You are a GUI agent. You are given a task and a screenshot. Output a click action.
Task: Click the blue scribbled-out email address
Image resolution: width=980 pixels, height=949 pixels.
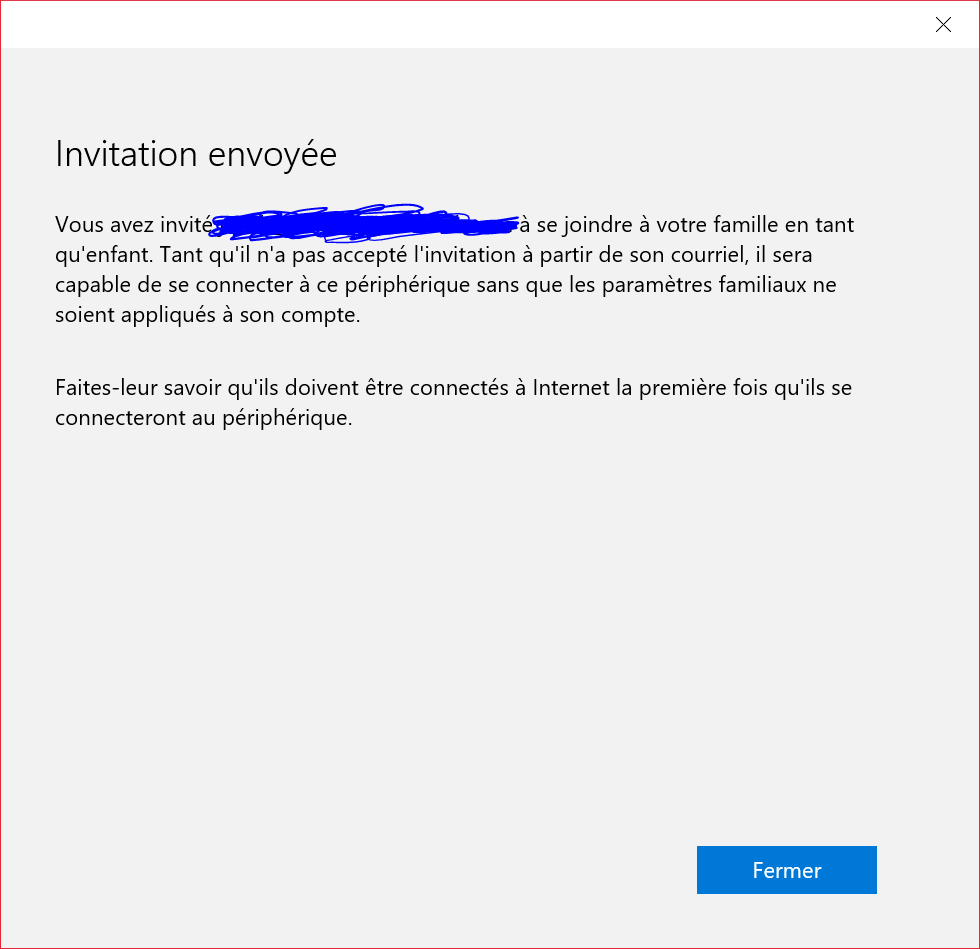click(365, 224)
